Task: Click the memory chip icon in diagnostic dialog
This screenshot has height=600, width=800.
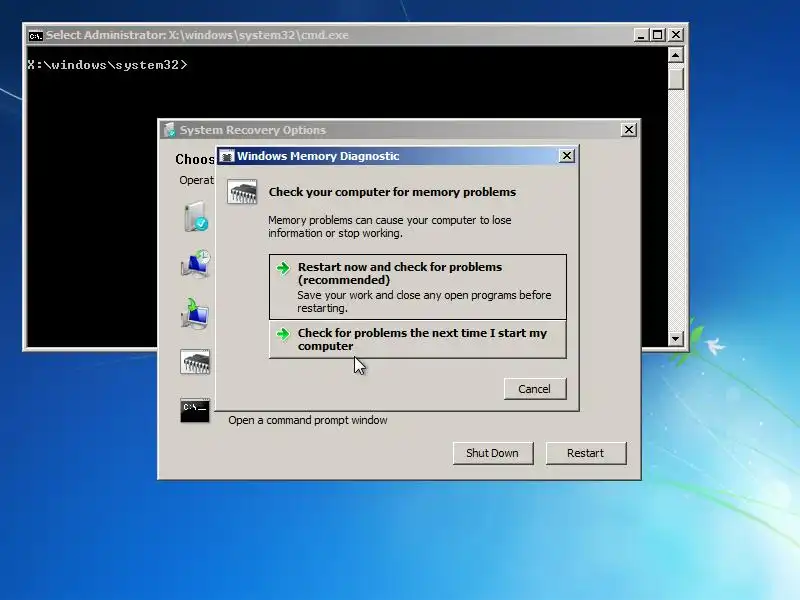Action: pyautogui.click(x=242, y=192)
